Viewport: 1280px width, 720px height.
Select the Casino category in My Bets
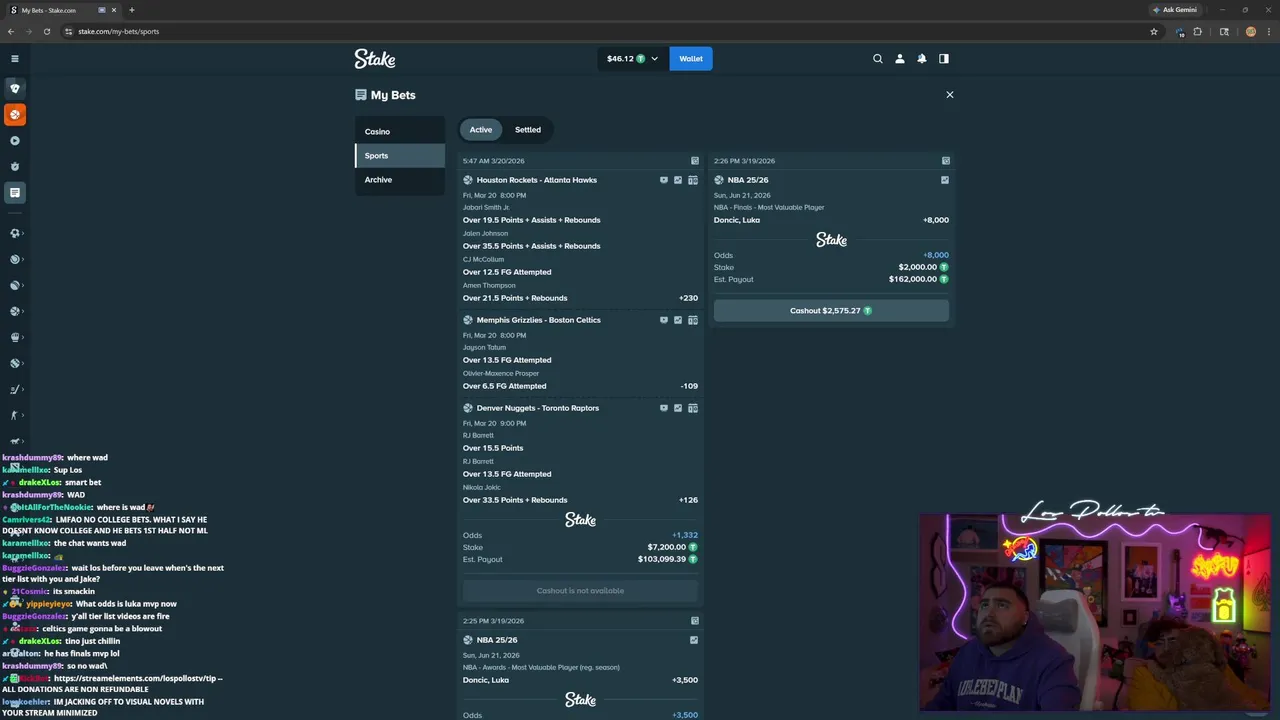pos(399,131)
